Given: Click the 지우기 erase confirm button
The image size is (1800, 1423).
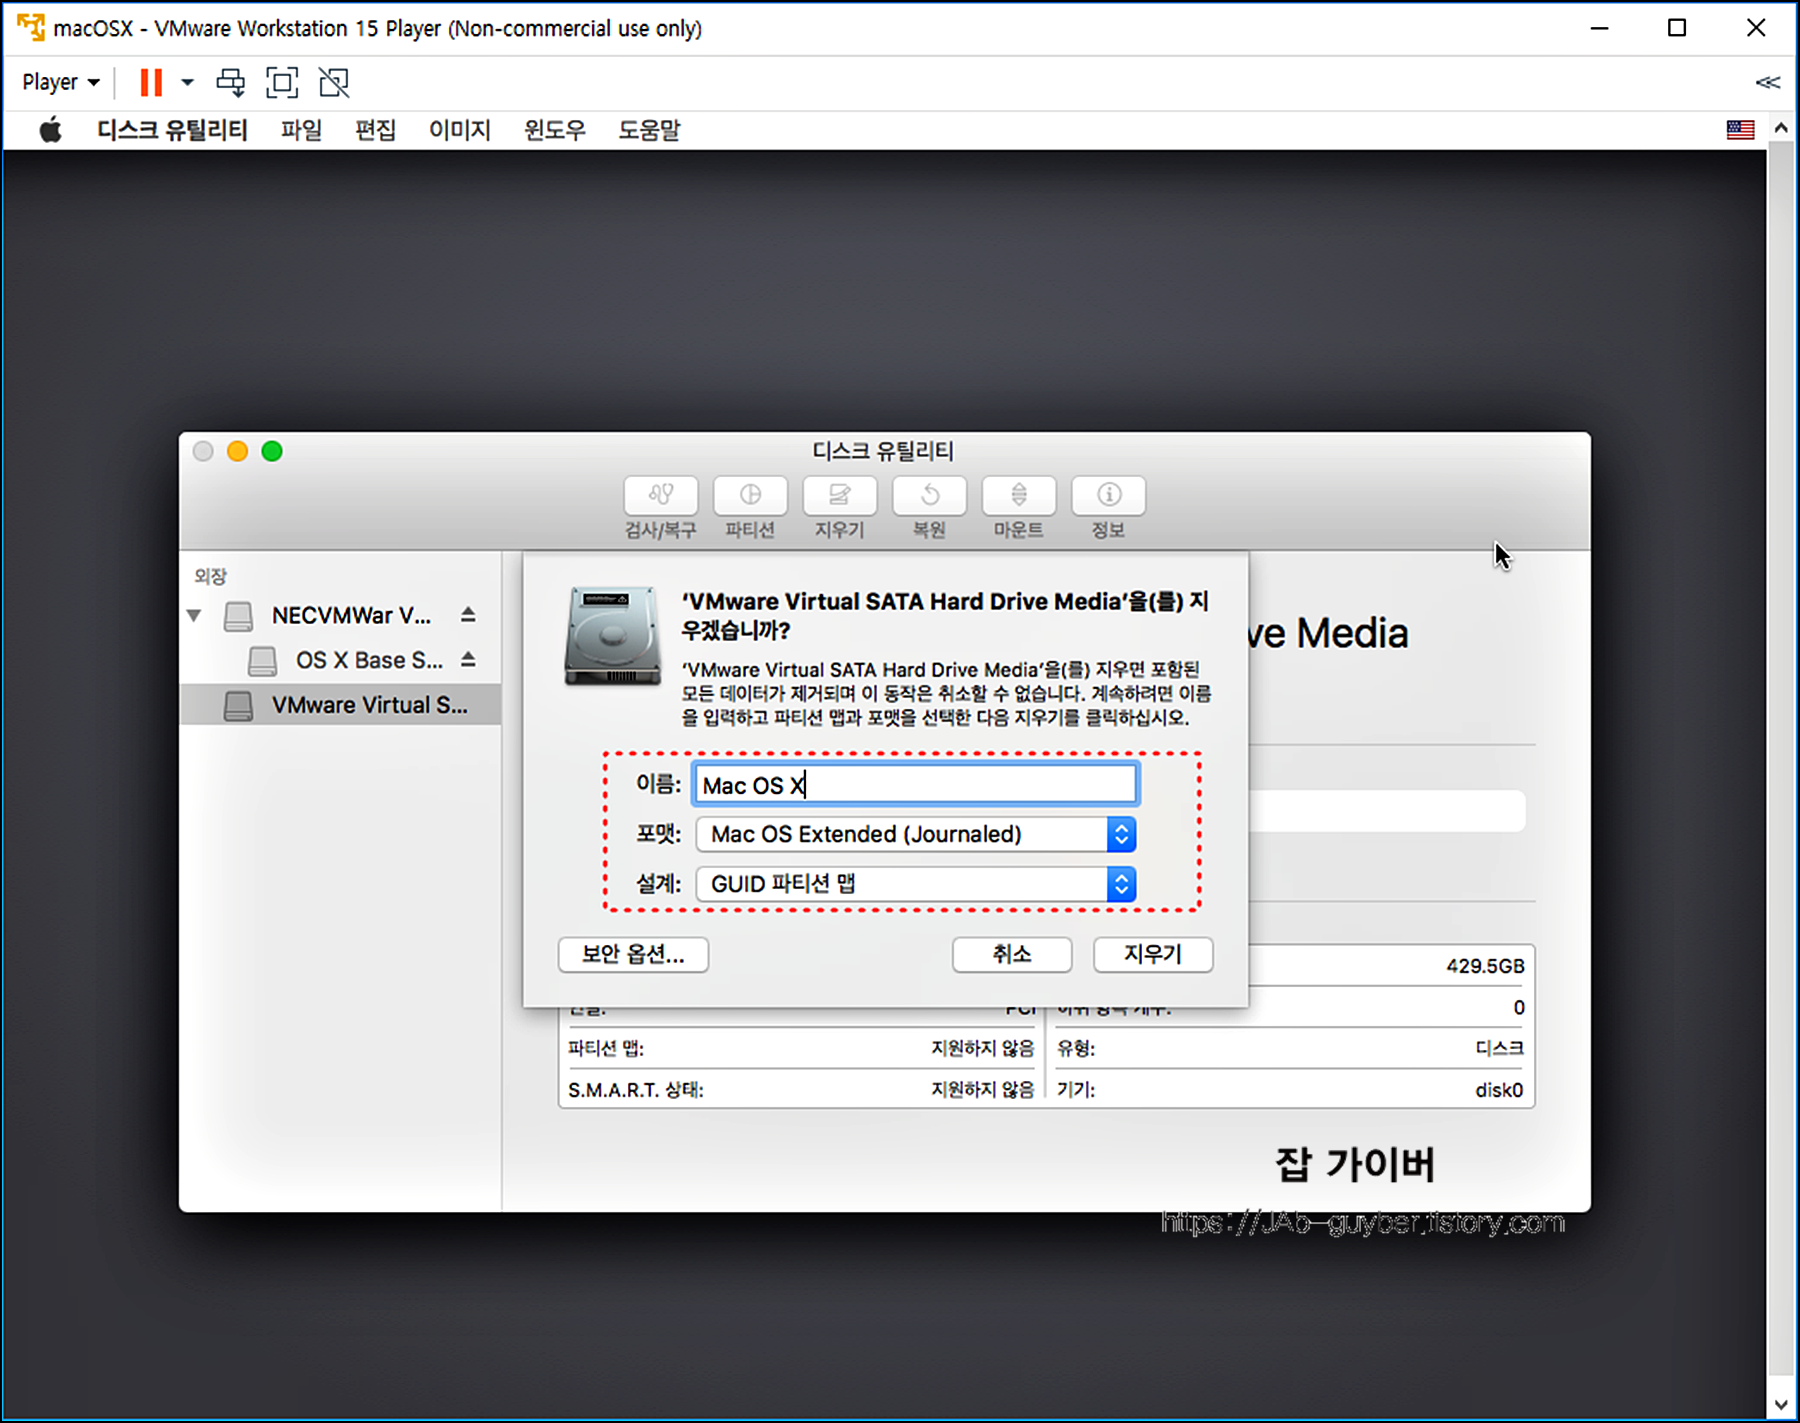Looking at the screenshot, I should tap(1153, 954).
